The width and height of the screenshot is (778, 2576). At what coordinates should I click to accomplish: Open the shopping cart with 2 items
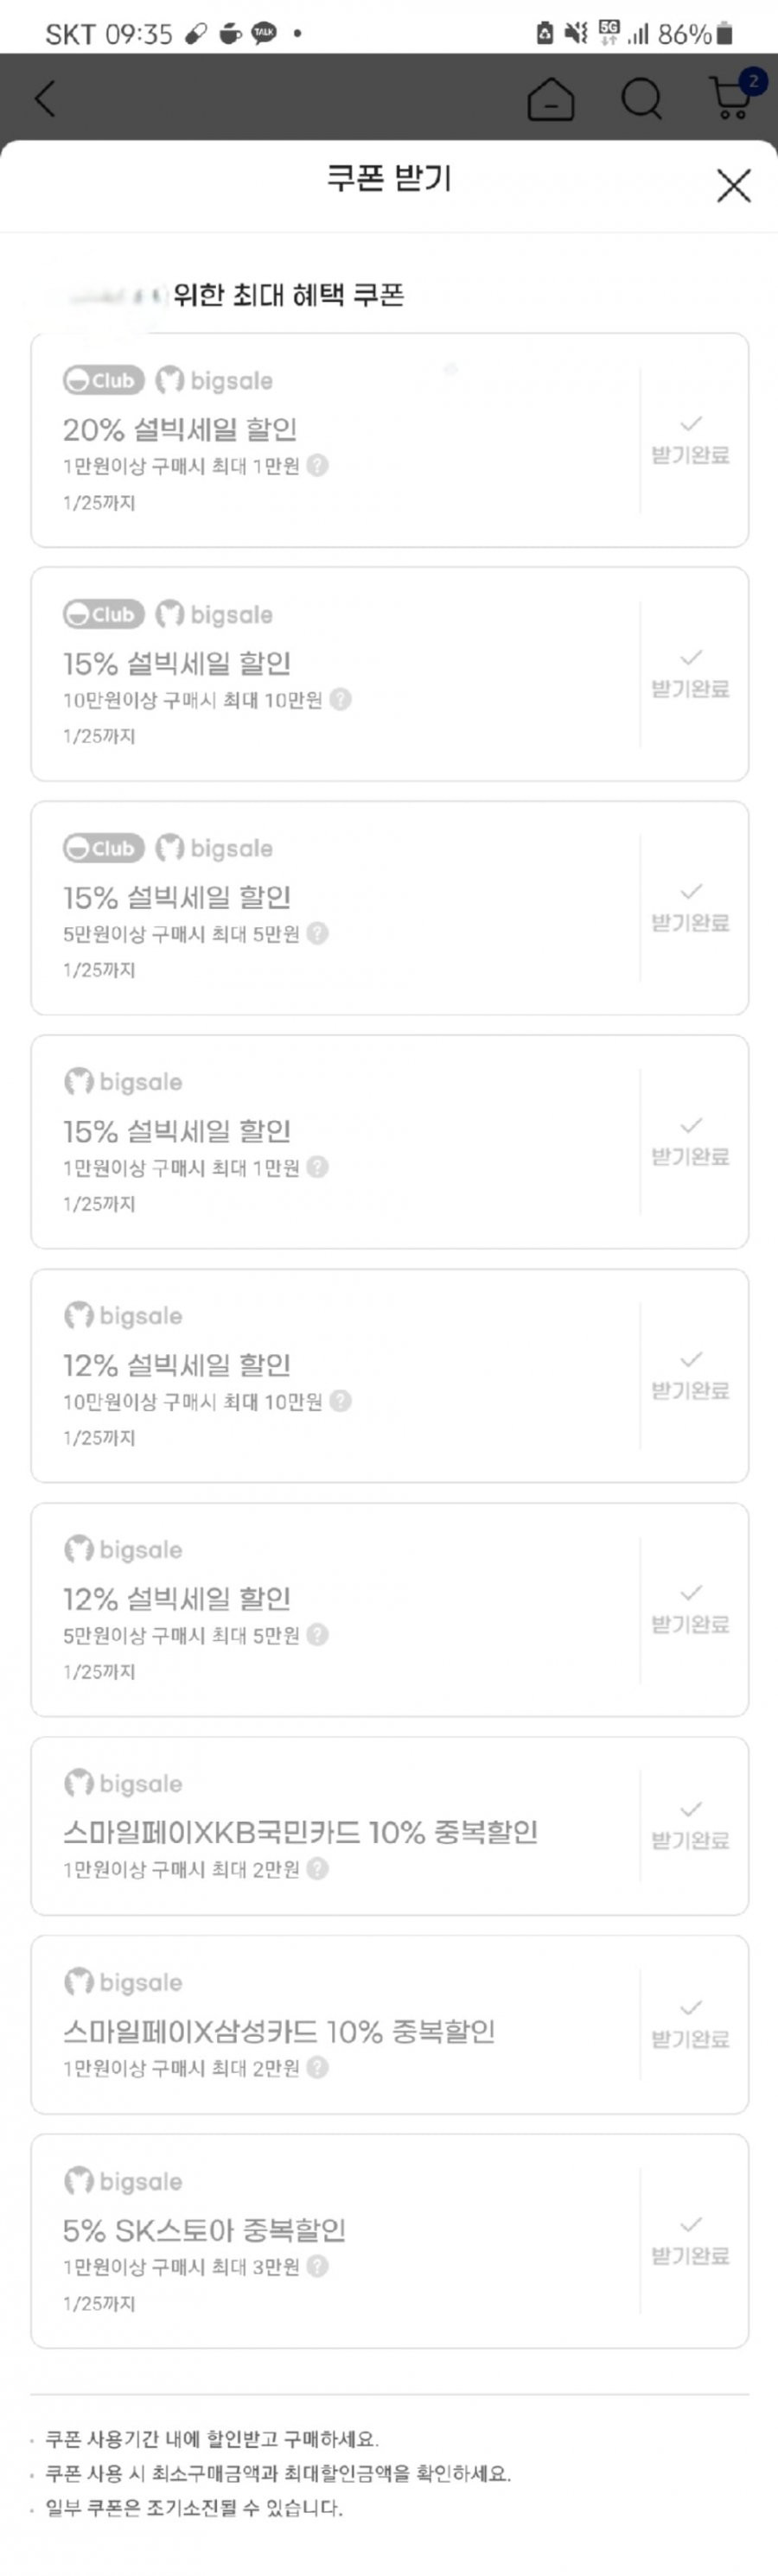[734, 95]
